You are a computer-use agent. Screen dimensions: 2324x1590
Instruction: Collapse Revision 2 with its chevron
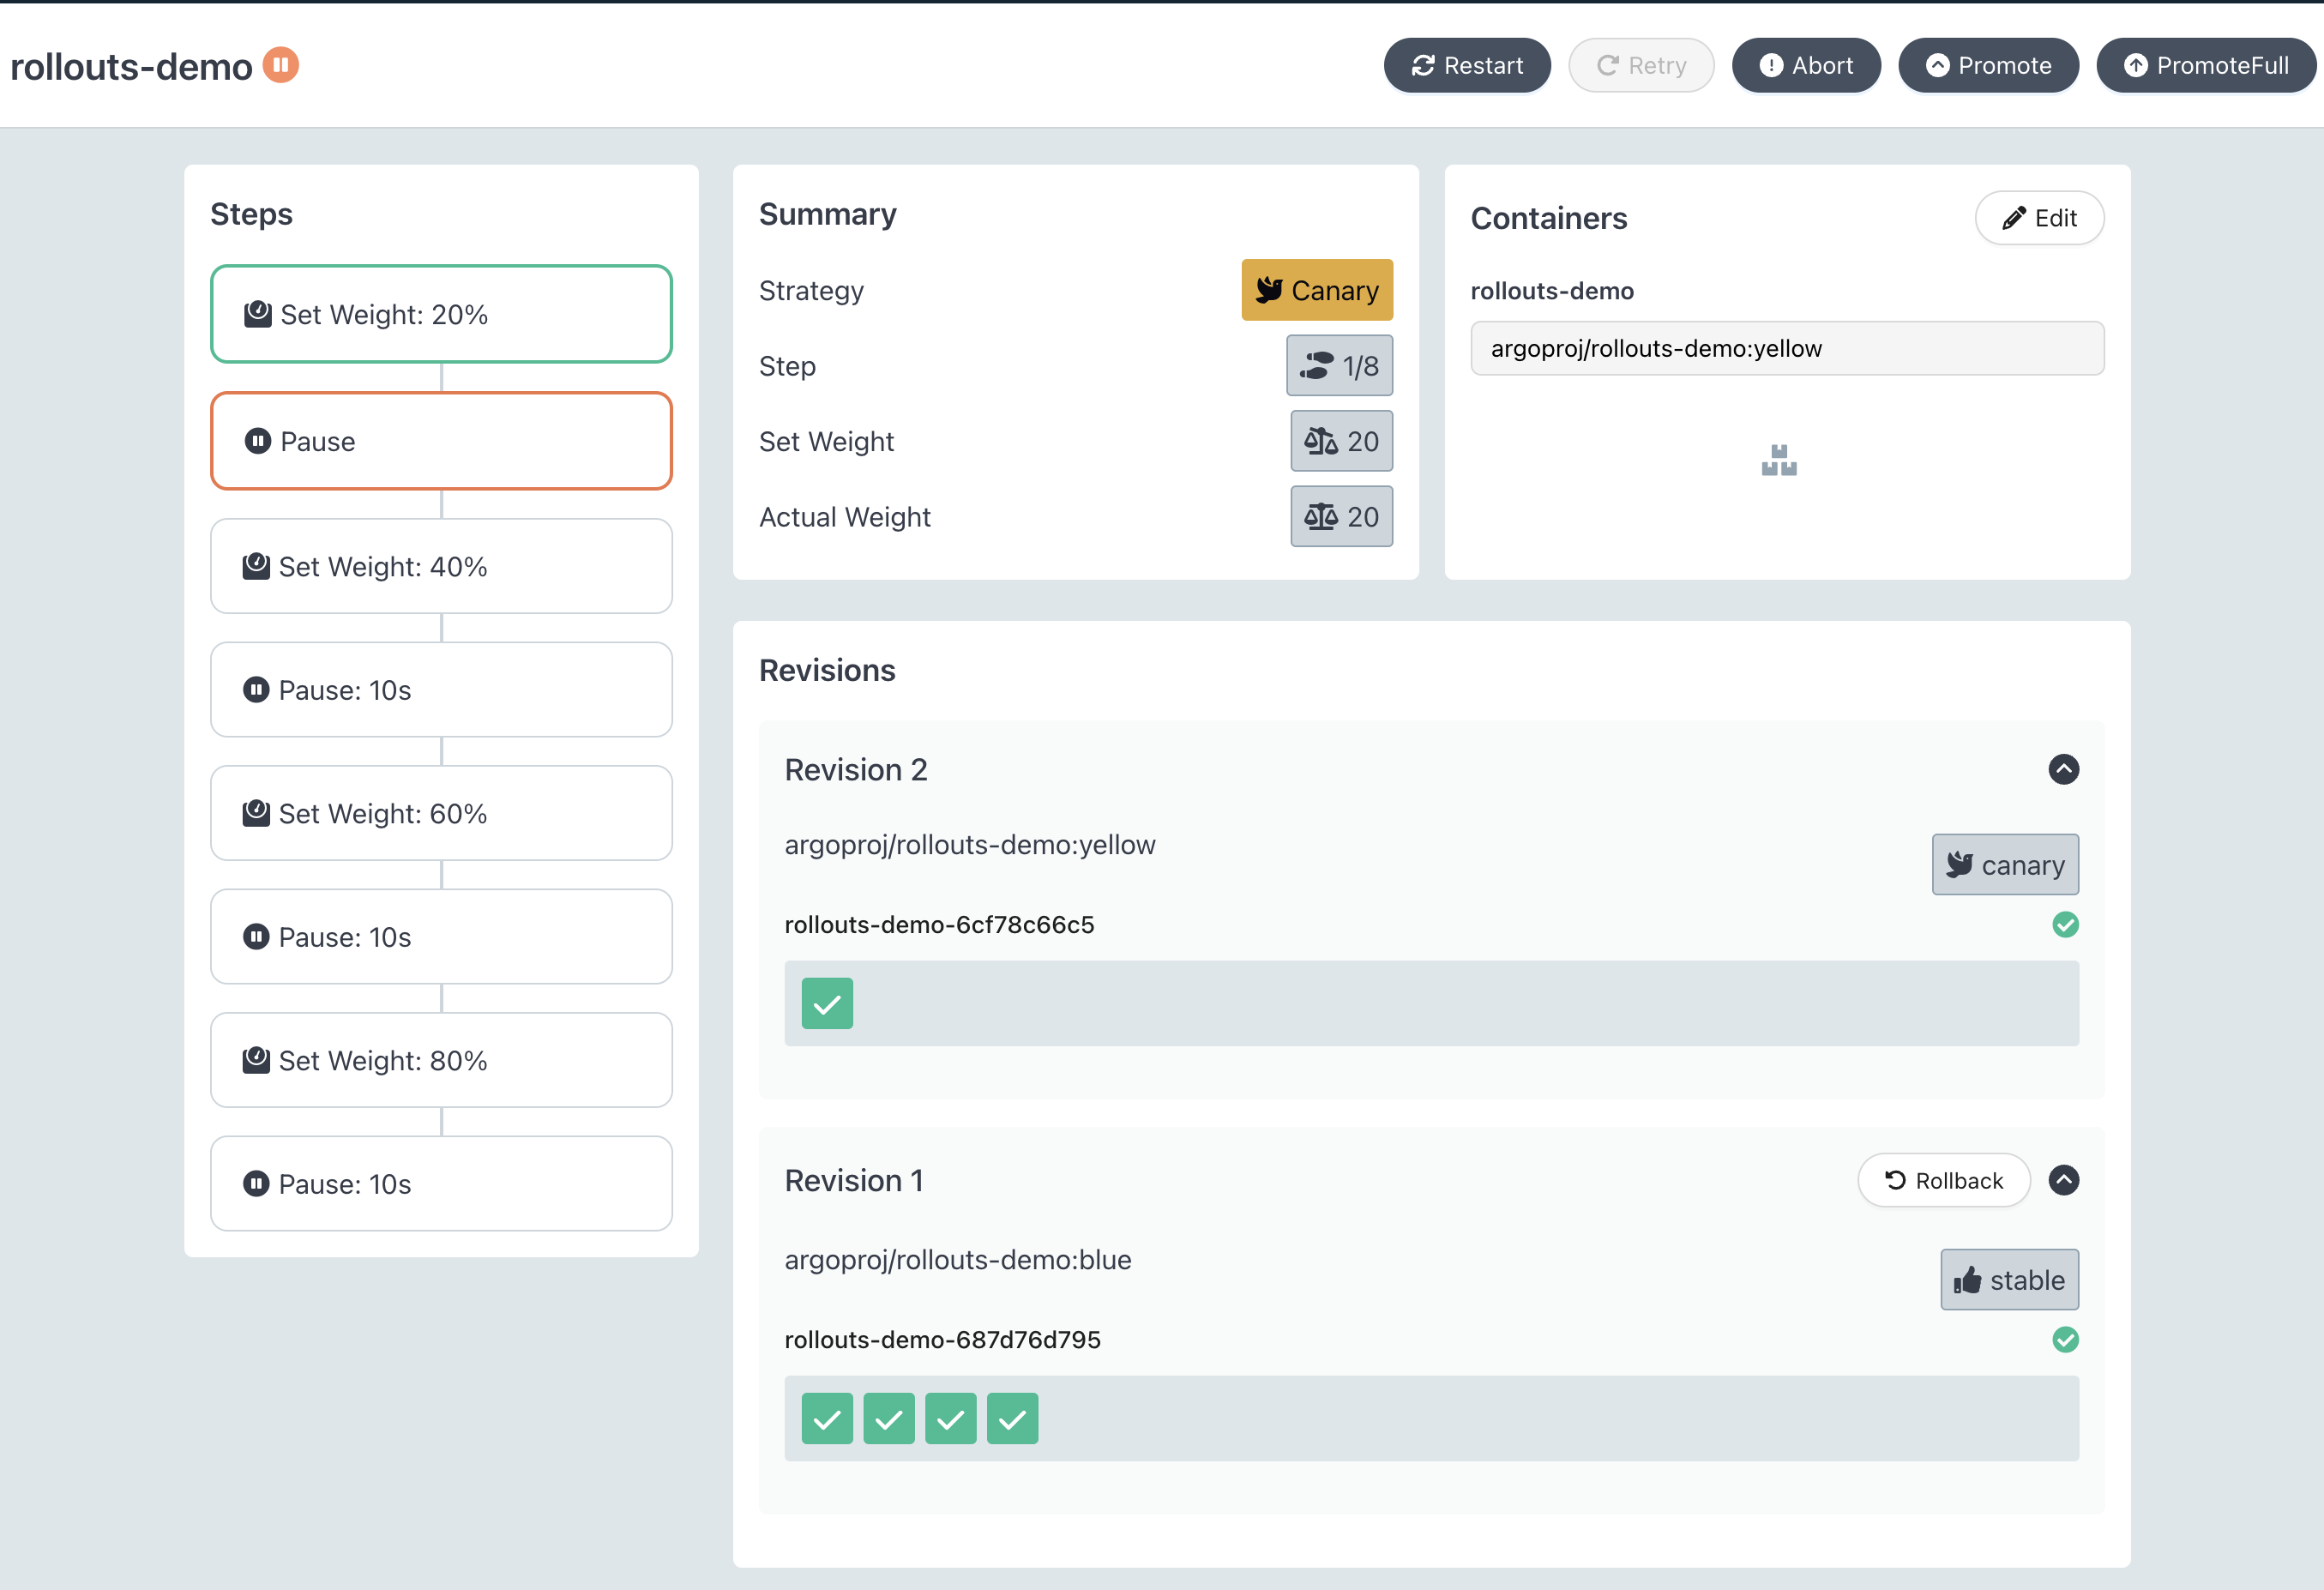tap(2063, 769)
